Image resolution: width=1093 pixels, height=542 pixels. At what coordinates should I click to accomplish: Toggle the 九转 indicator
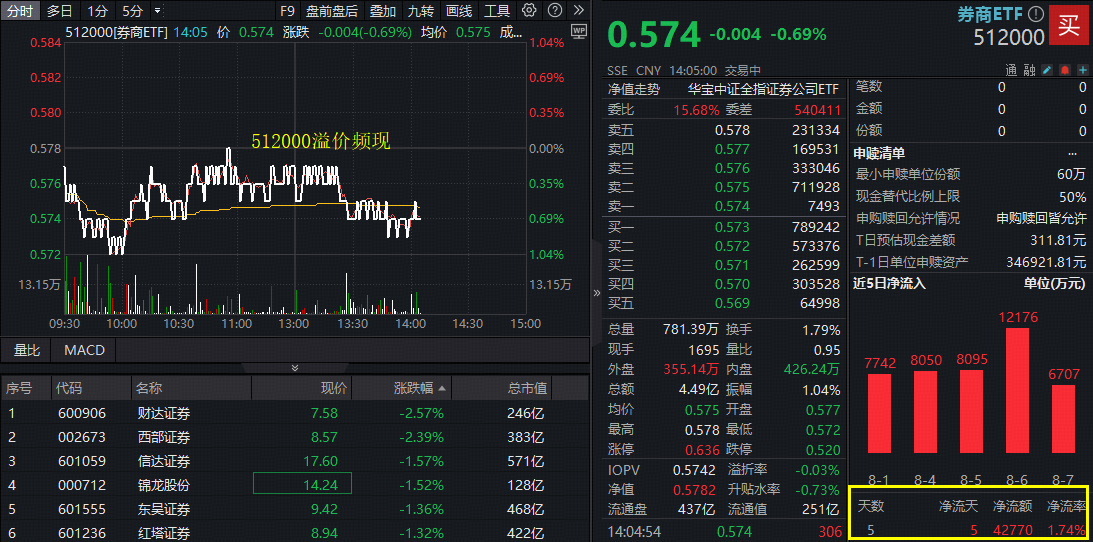420,10
